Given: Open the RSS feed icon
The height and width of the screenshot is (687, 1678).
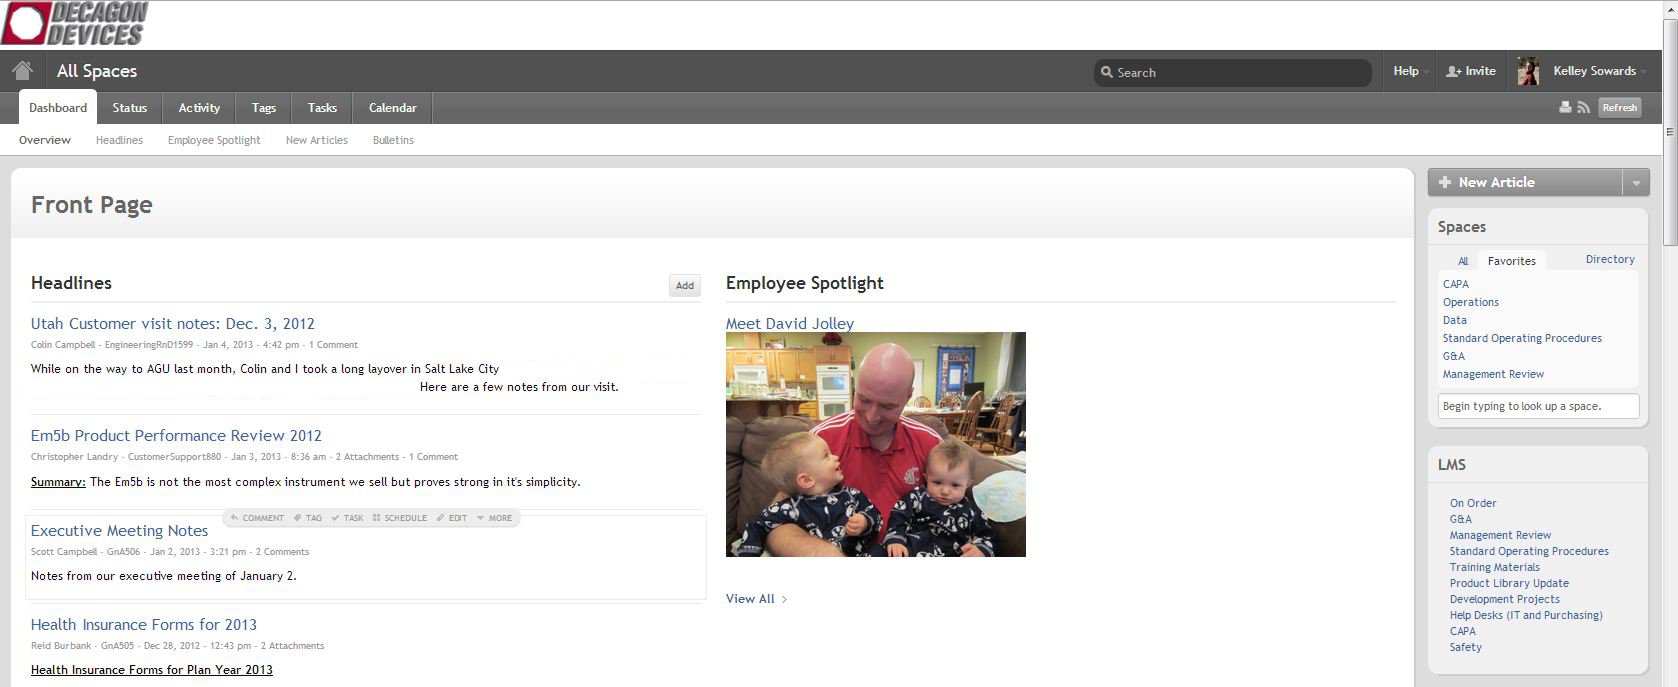Looking at the screenshot, I should click(x=1583, y=108).
